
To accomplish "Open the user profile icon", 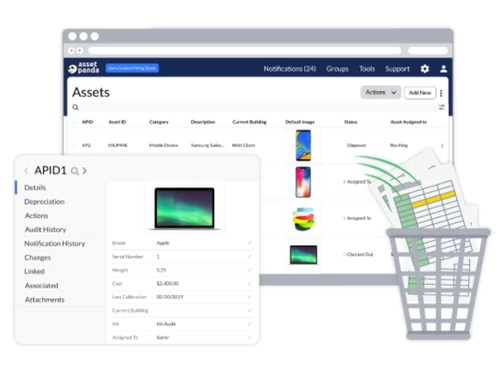I will 443,69.
